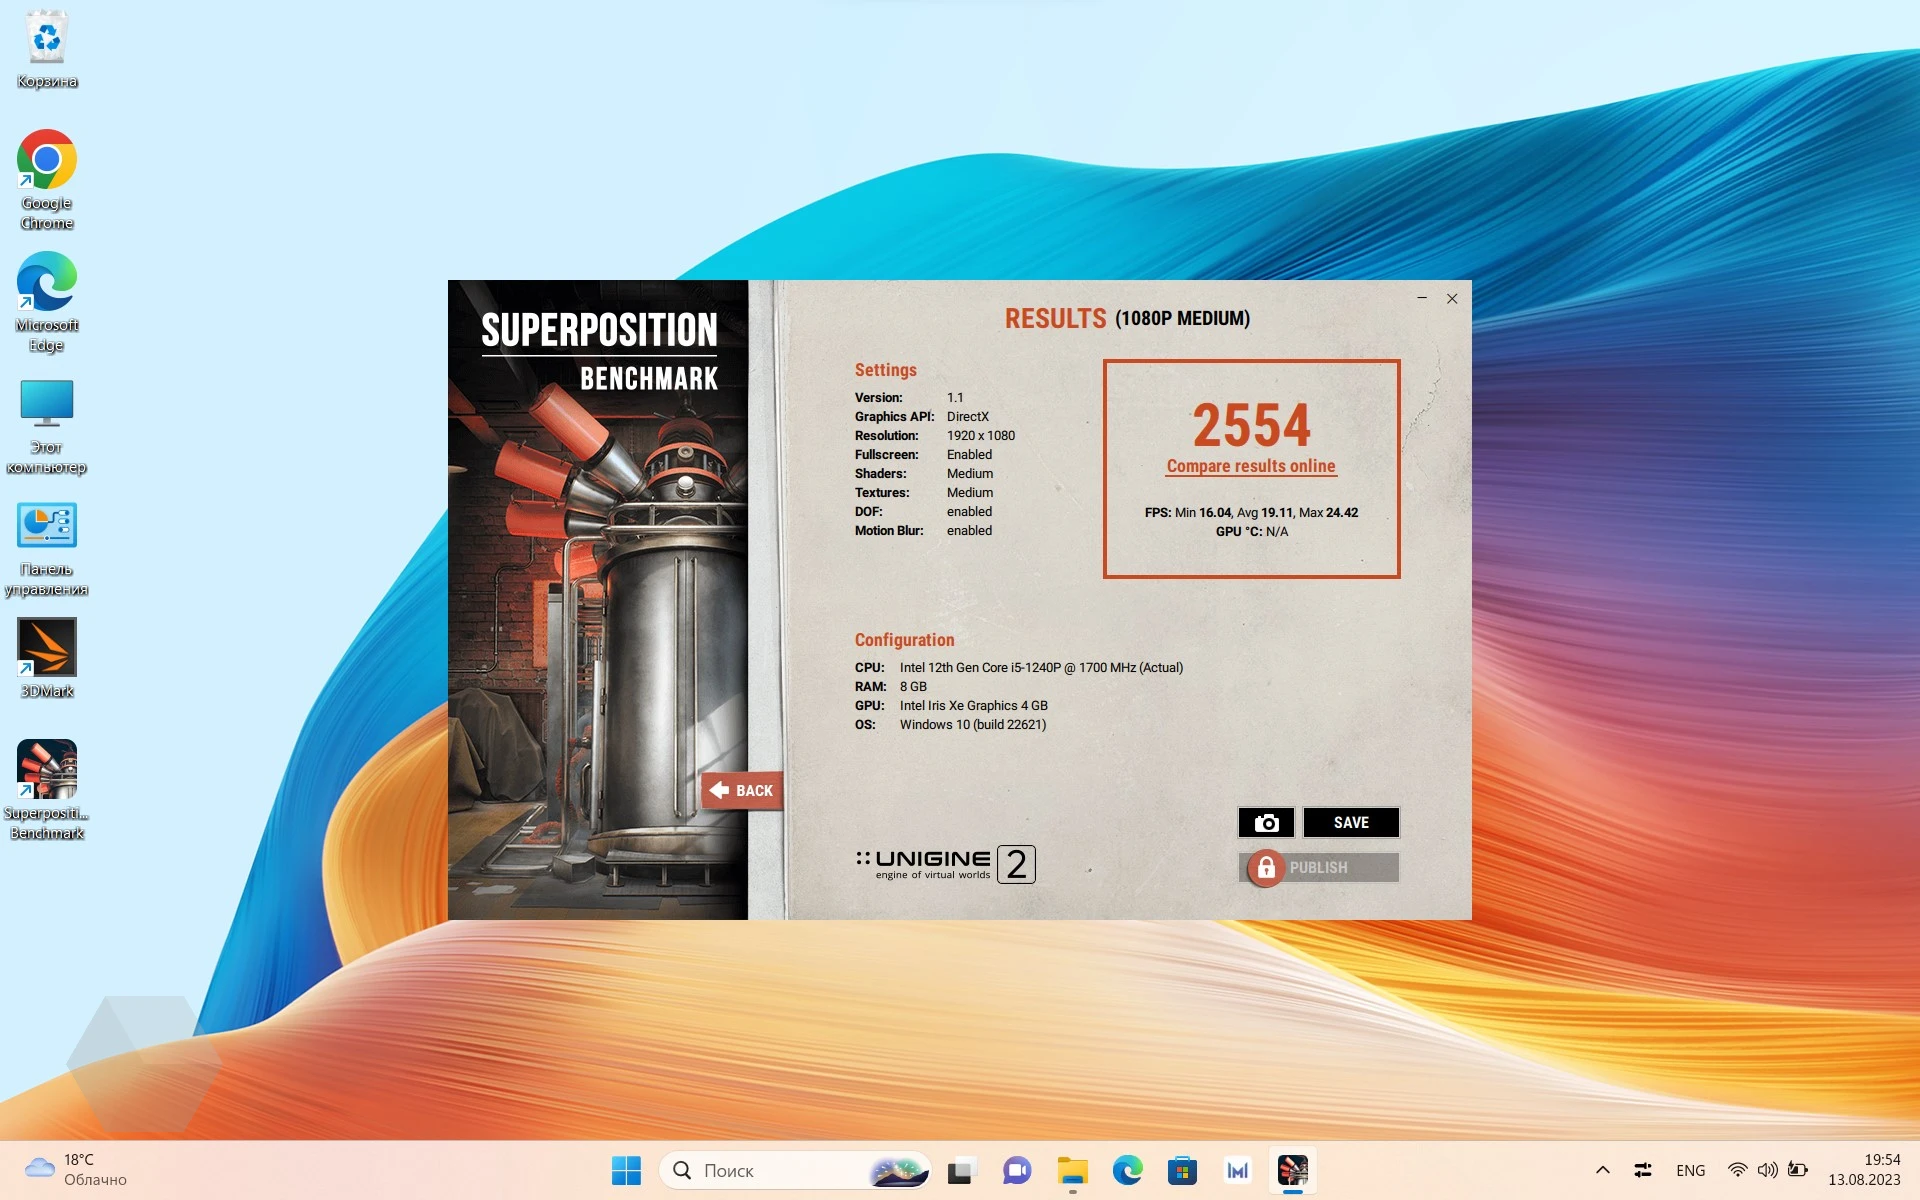Click the tray switch arrows icon

pos(1642,1170)
